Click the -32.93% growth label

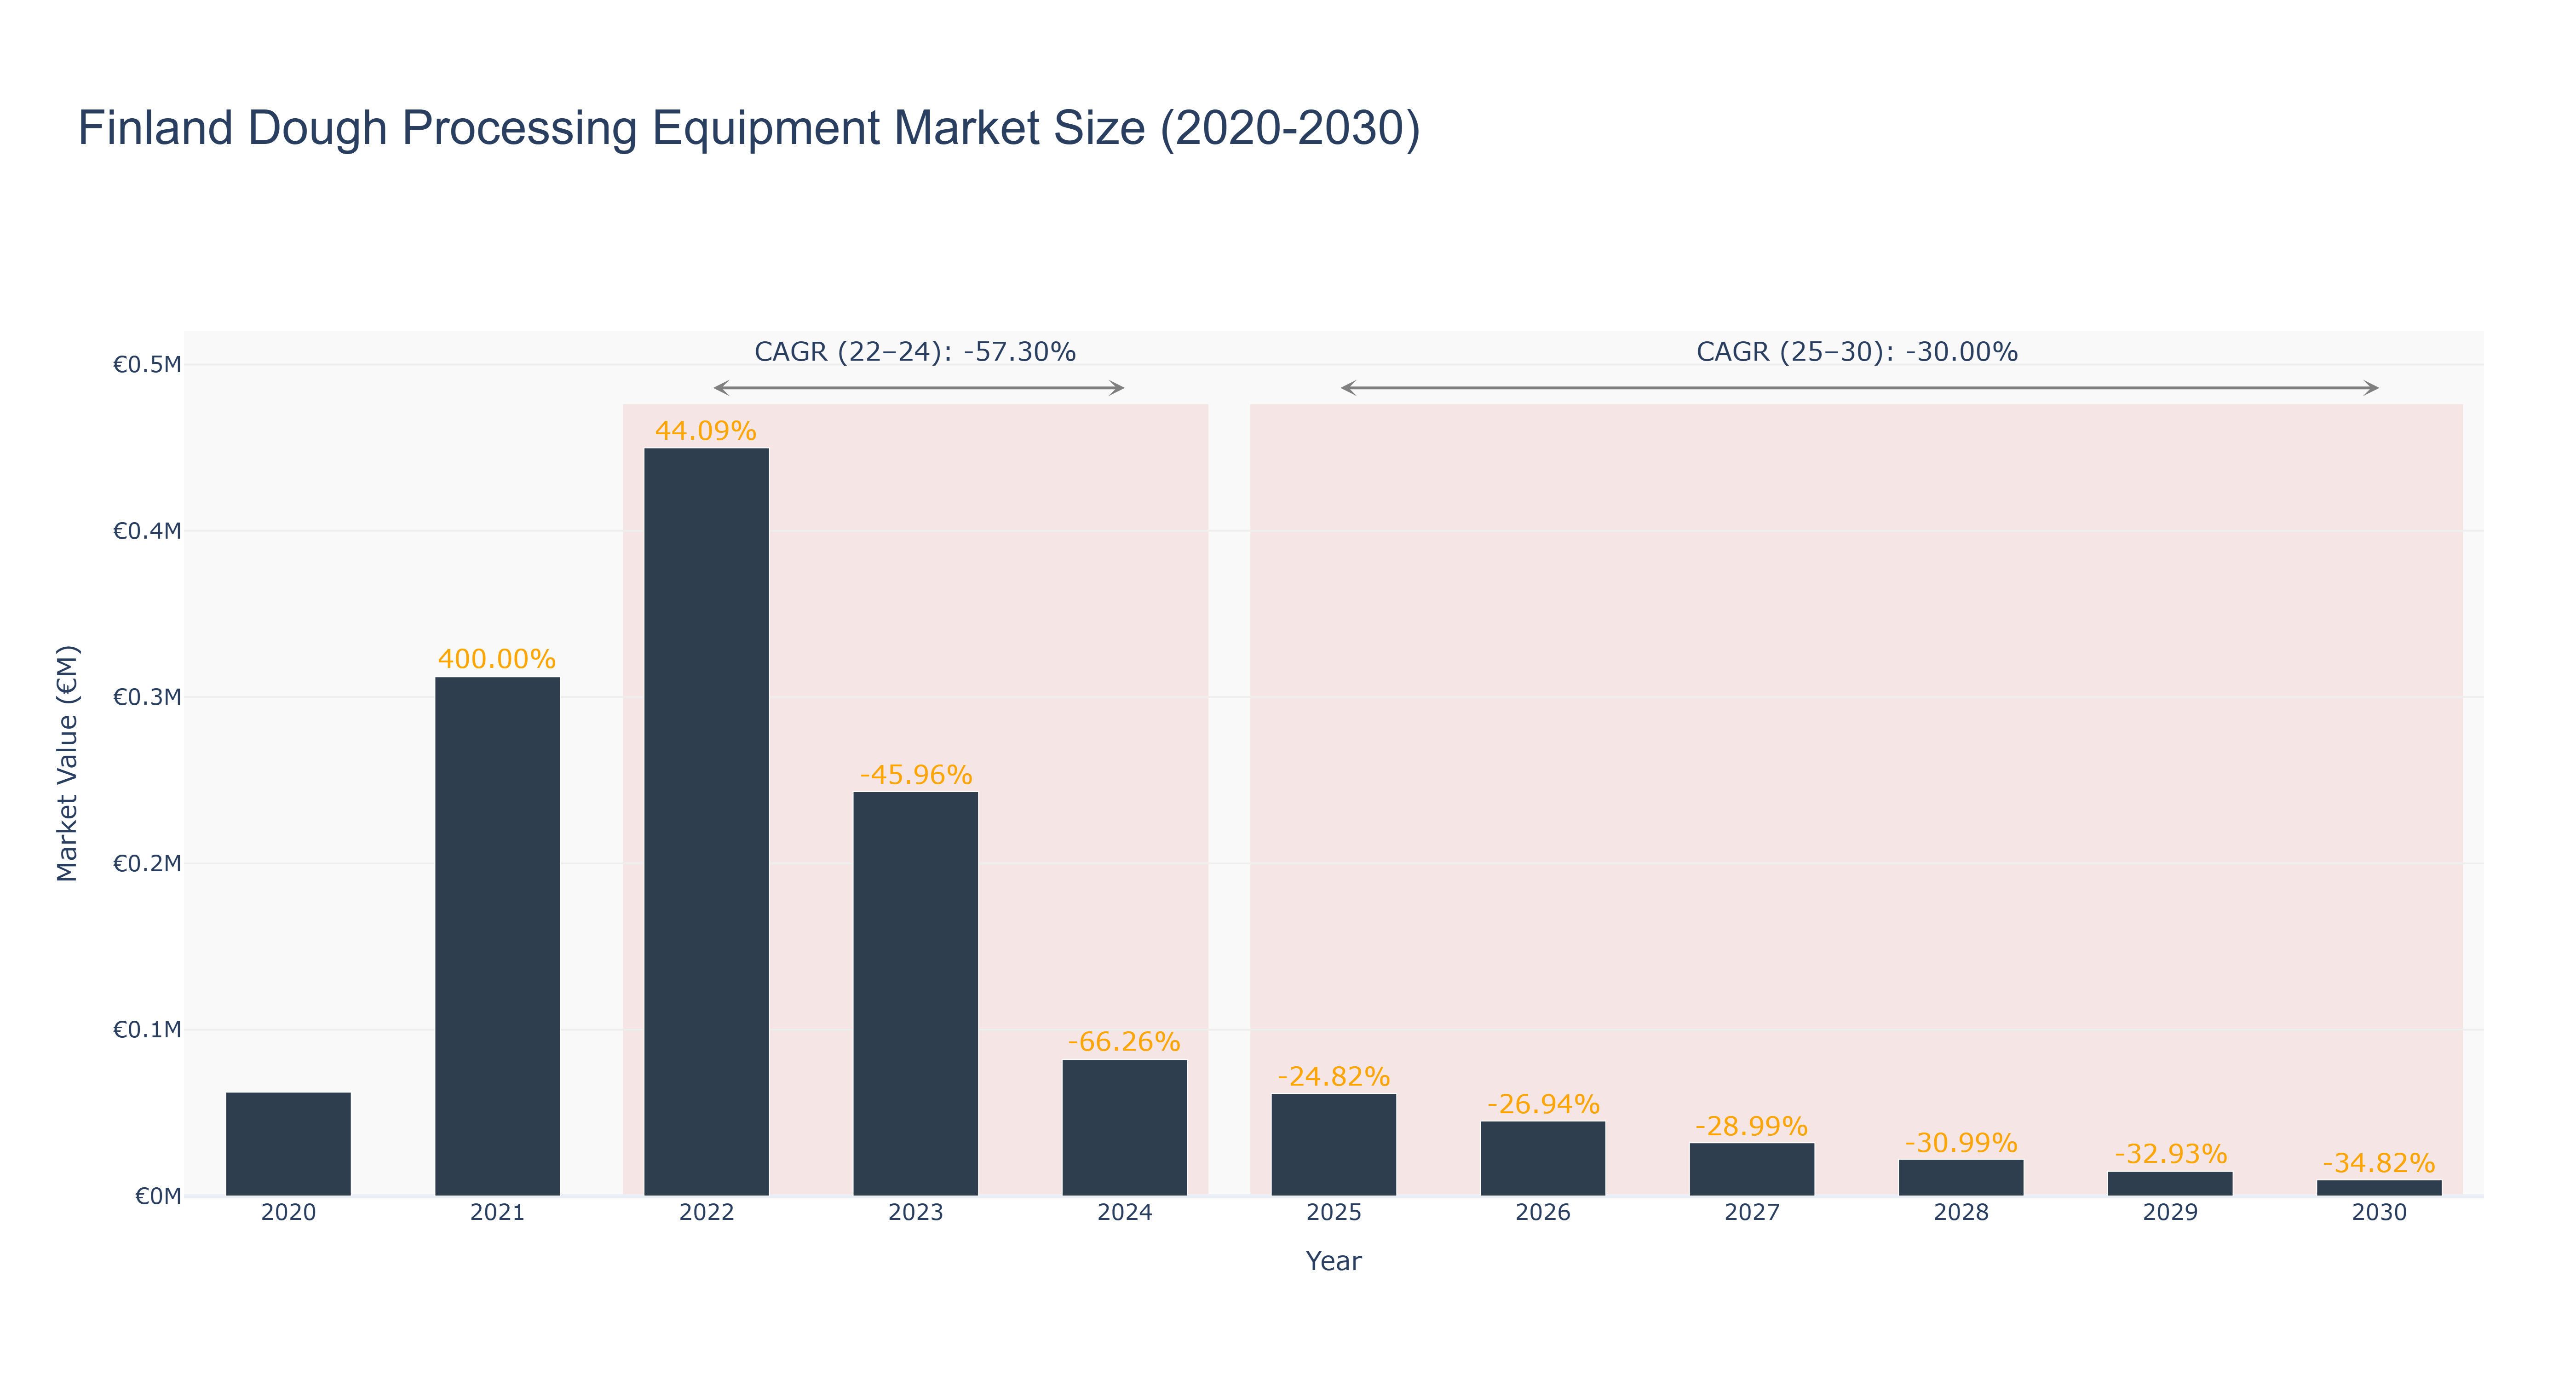click(2171, 1154)
